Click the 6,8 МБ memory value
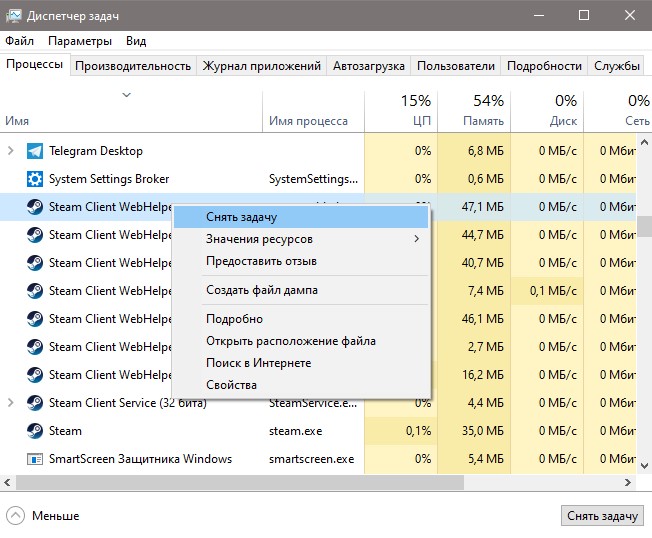The image size is (652, 538). 486,151
